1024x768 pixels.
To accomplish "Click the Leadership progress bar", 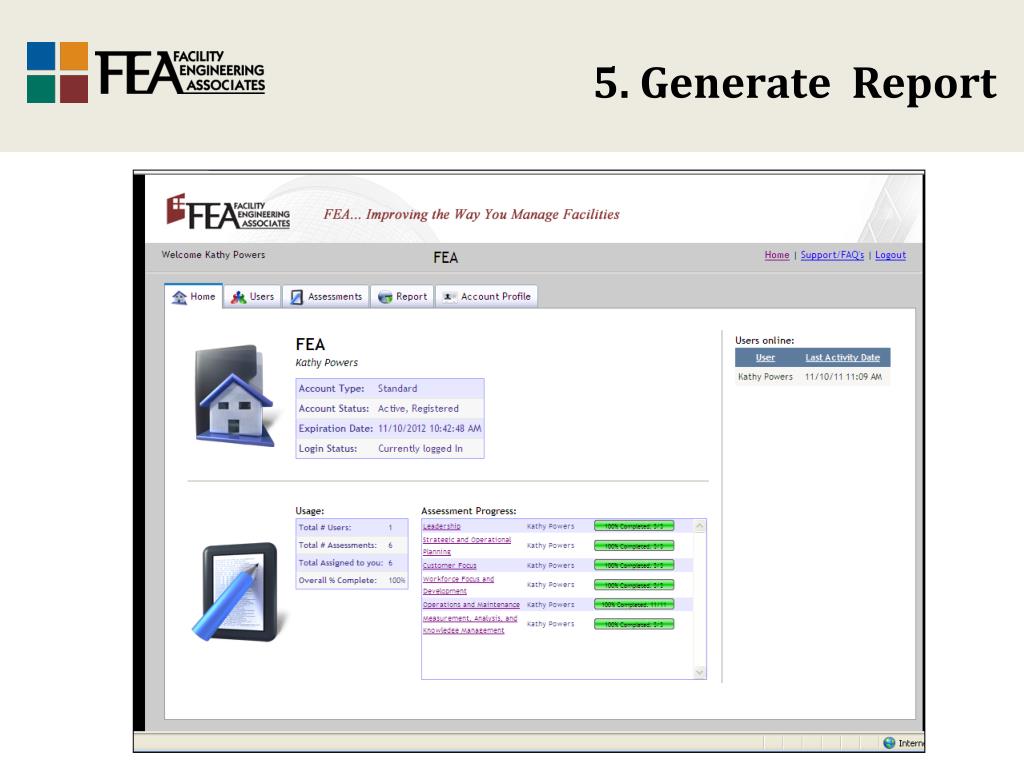I will [x=633, y=526].
